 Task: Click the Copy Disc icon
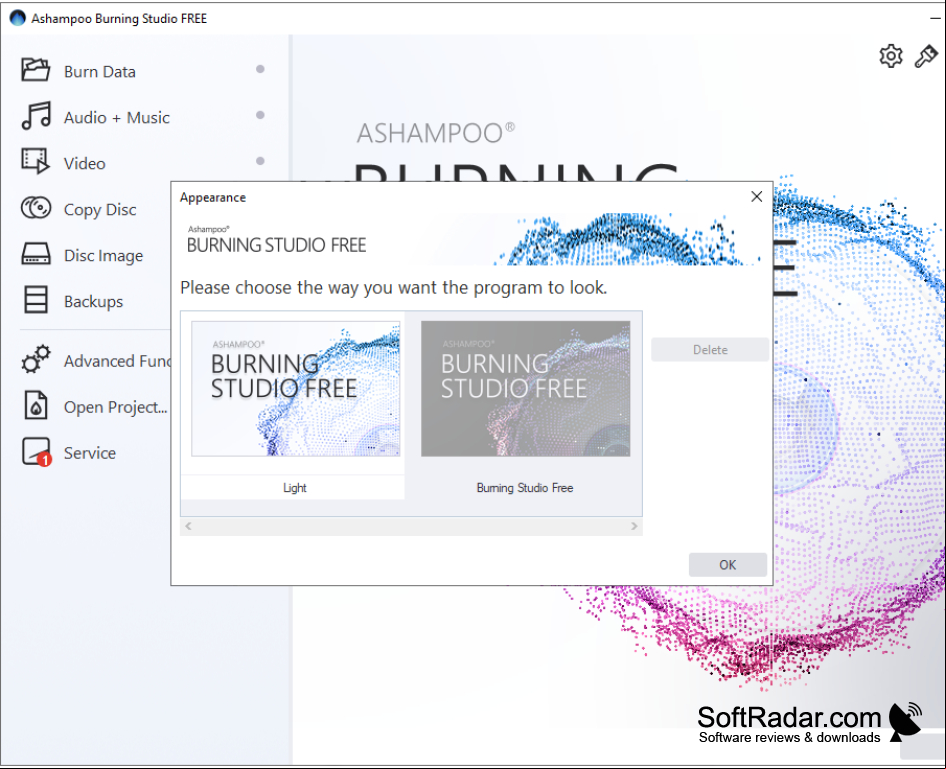click(x=36, y=208)
